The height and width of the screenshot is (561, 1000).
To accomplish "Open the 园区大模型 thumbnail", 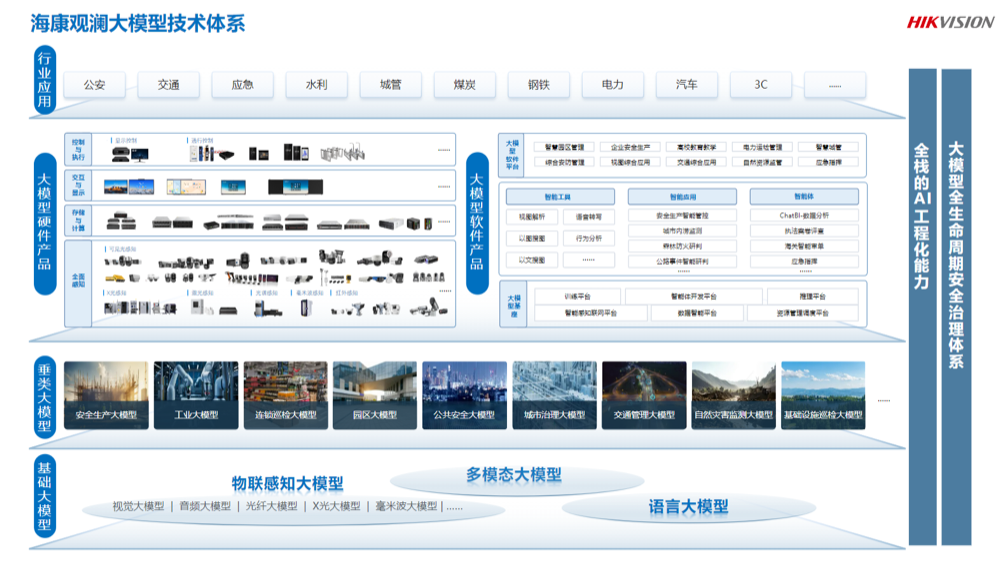I will tap(375, 395).
